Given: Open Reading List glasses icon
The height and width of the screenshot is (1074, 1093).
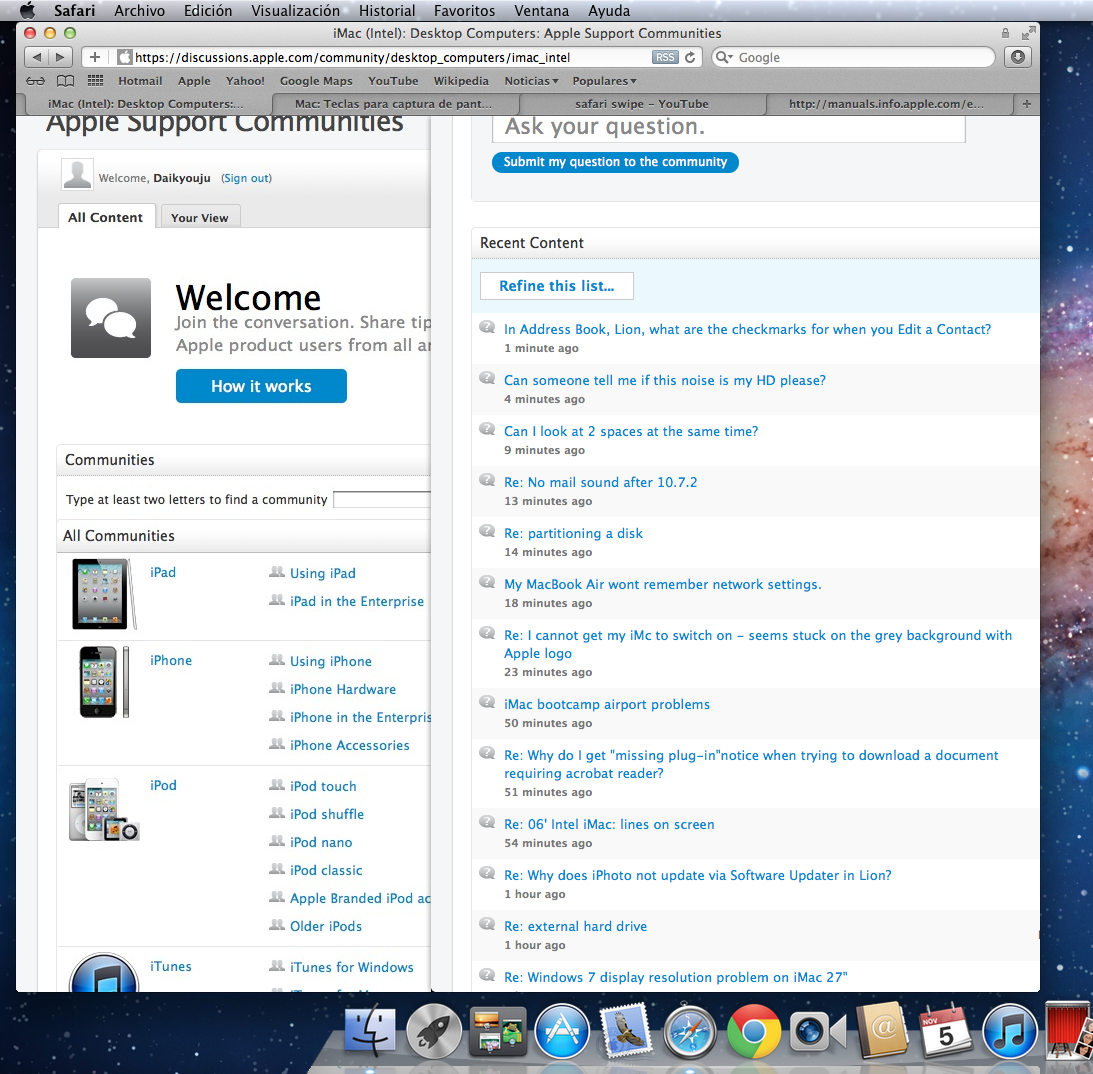Looking at the screenshot, I should (x=36, y=81).
